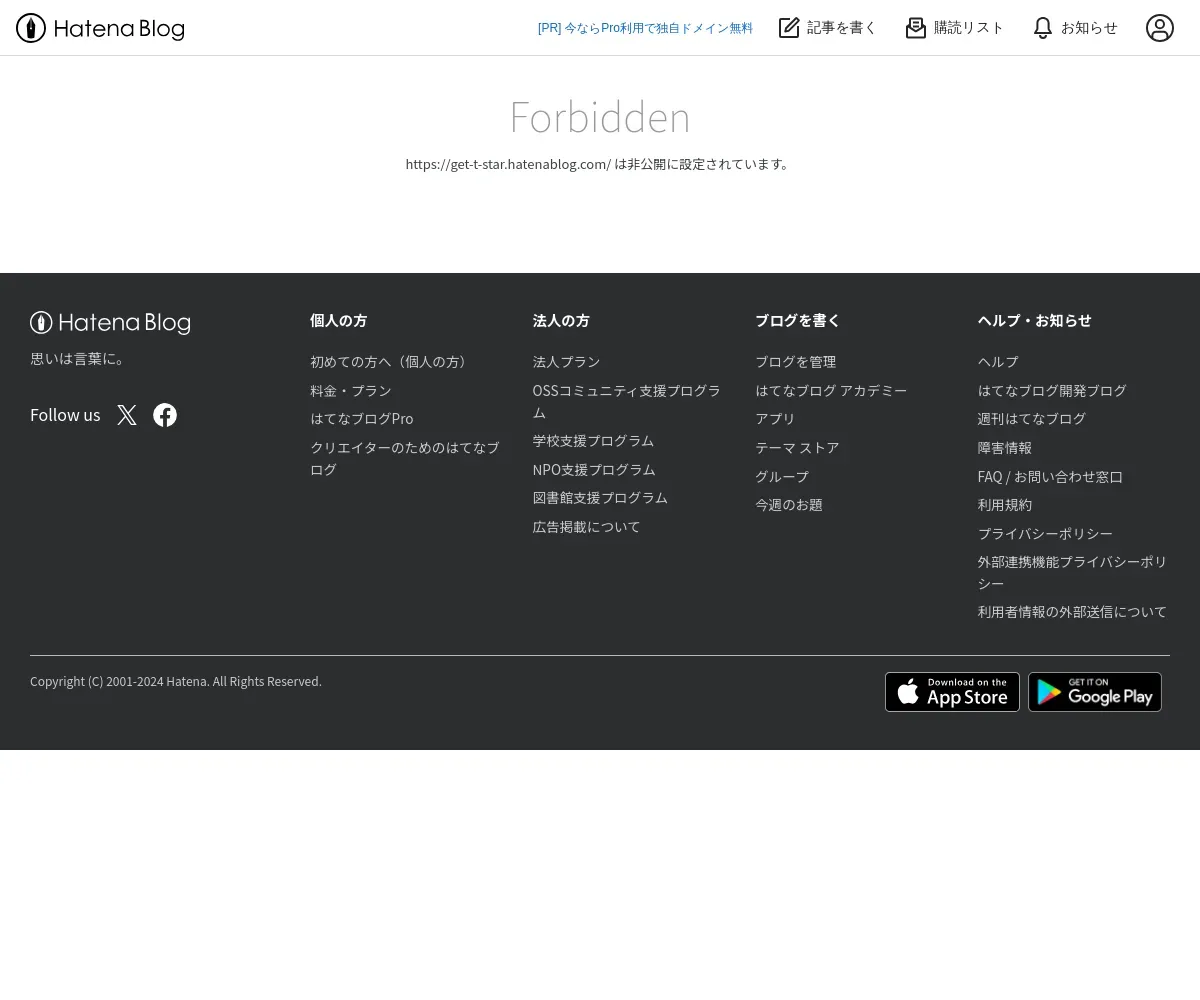Open 図書館支援プログラム link
The height and width of the screenshot is (1000, 1200).
click(600, 498)
